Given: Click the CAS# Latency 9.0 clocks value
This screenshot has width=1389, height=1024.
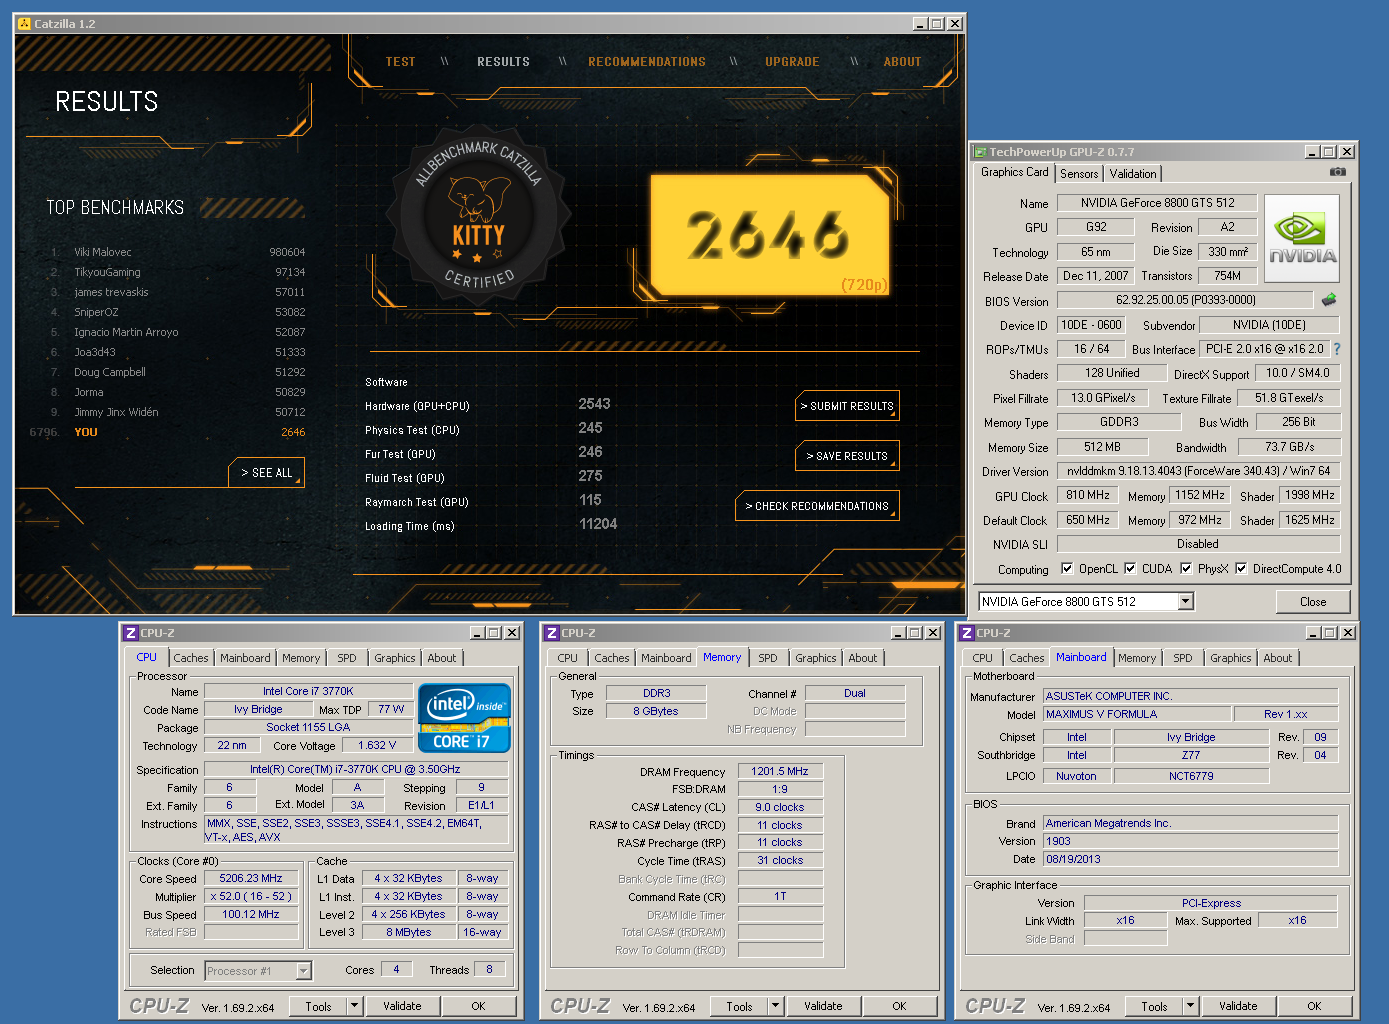Looking at the screenshot, I should click(x=780, y=807).
